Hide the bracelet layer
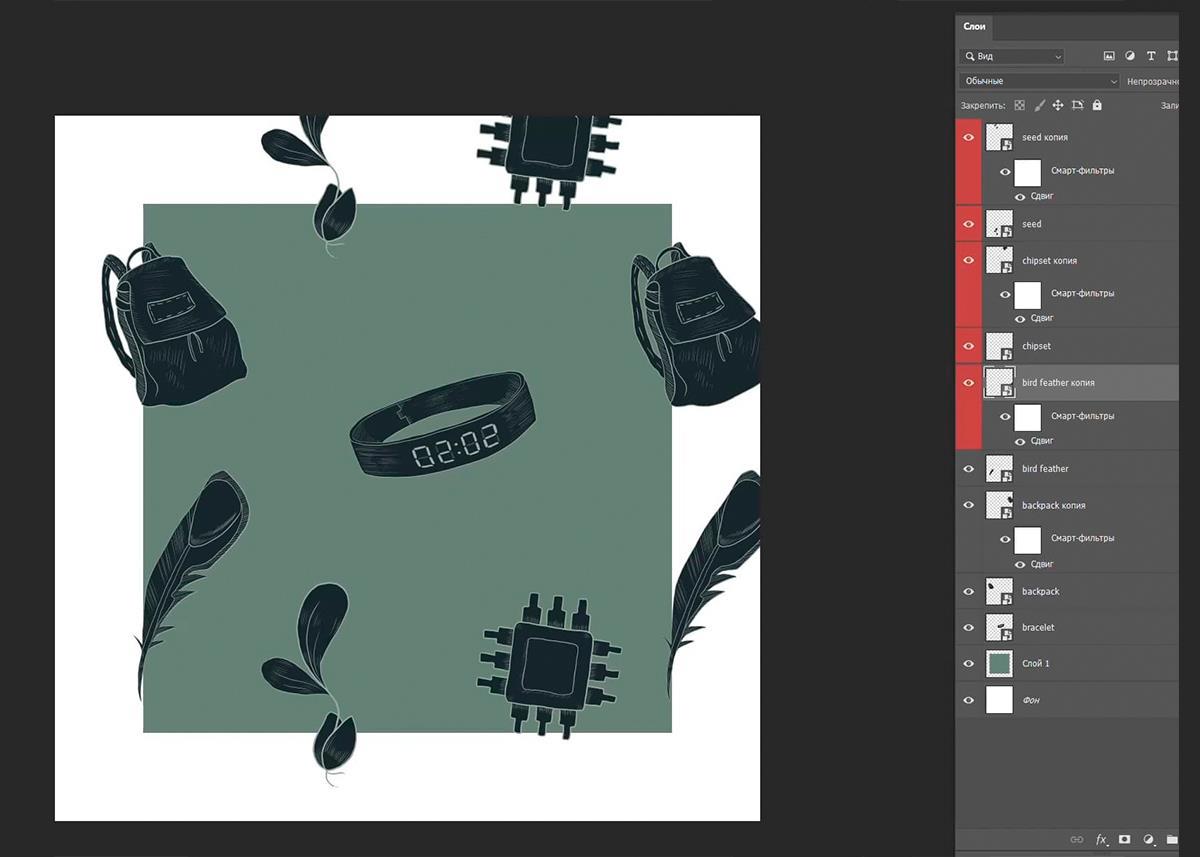The height and width of the screenshot is (857, 1200). coord(968,628)
